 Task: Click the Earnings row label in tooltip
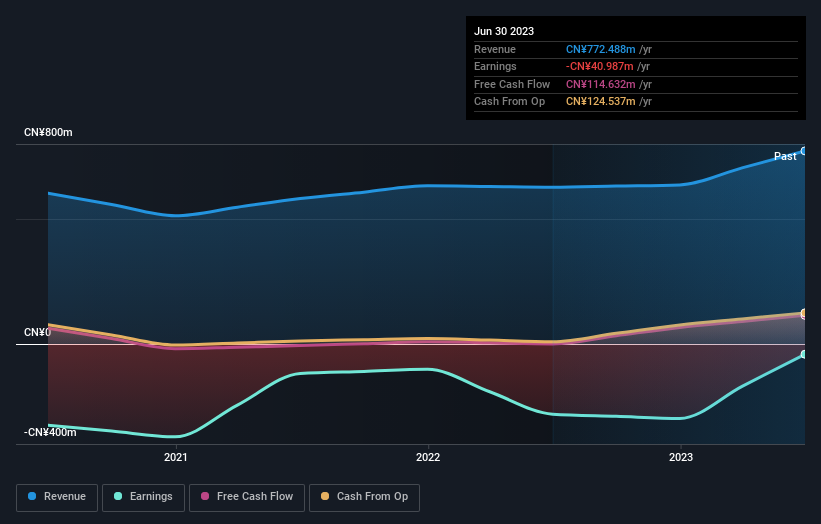[x=495, y=66]
